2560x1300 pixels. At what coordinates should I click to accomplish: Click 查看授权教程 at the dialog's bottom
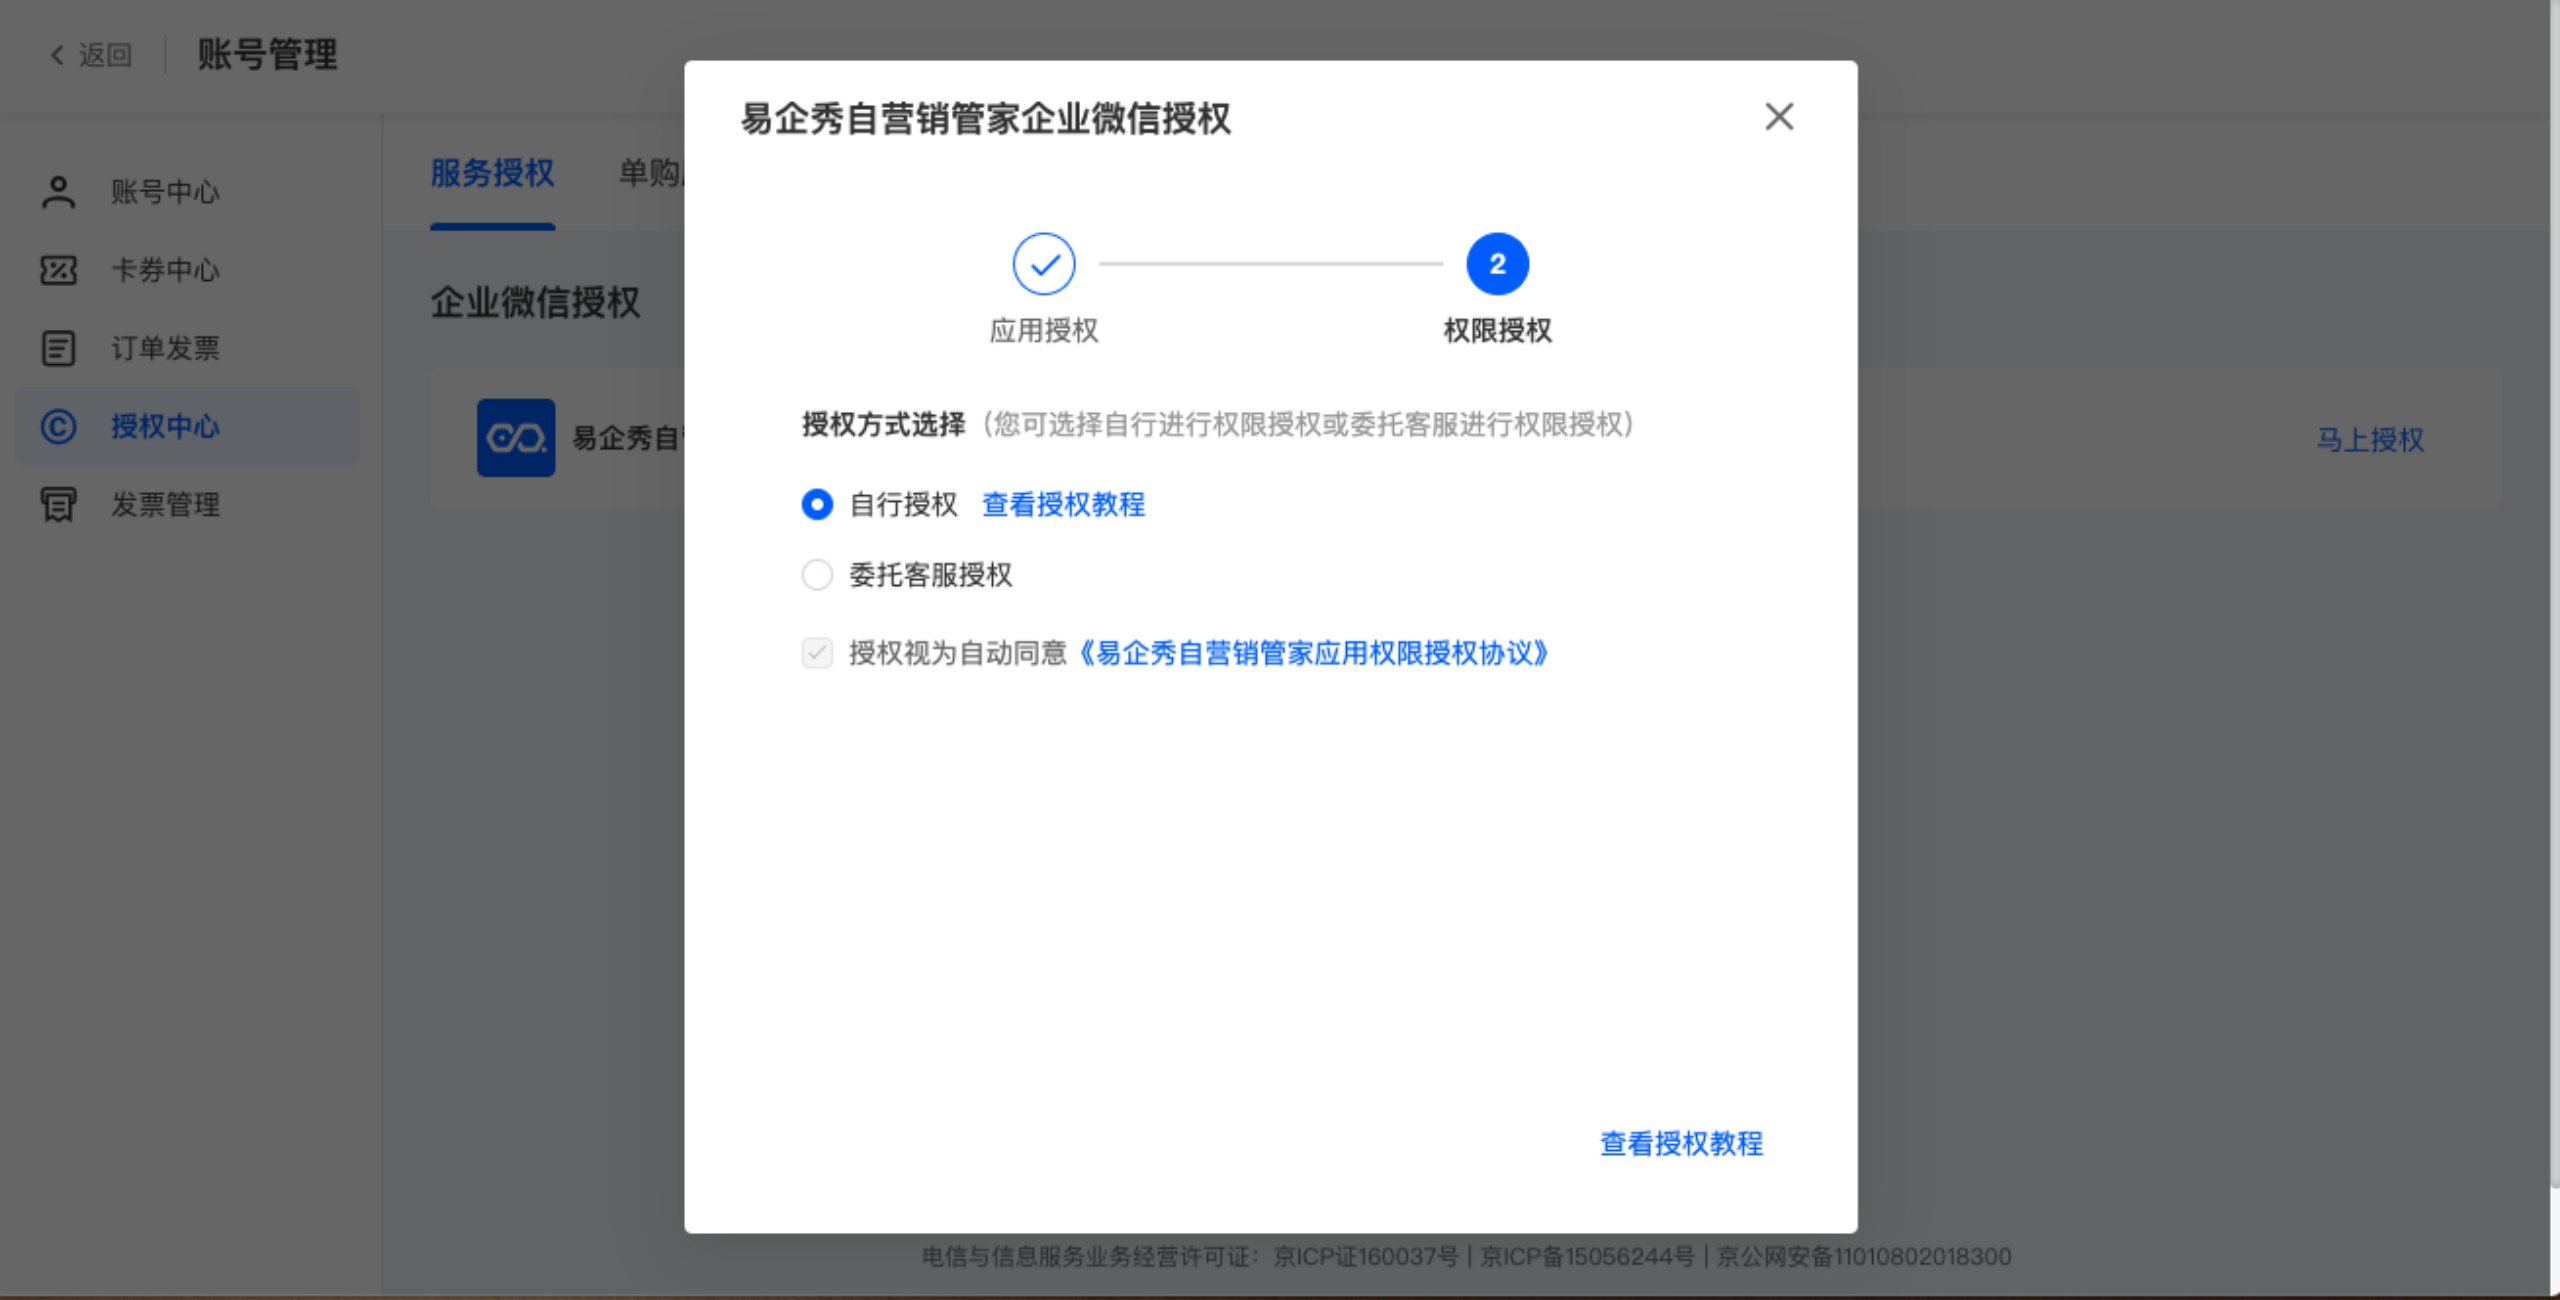(1681, 1143)
